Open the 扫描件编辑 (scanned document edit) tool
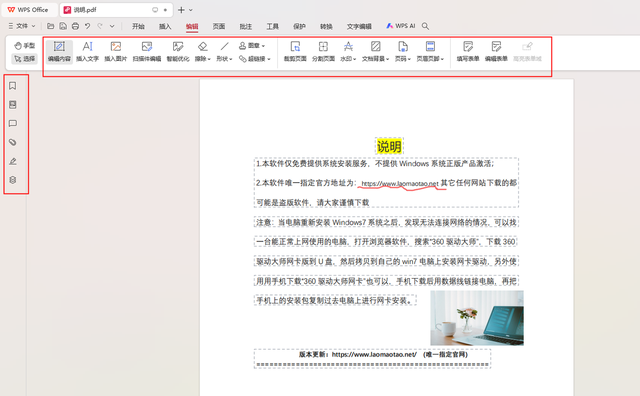Viewport: 640px width, 396px height. pyautogui.click(x=147, y=51)
